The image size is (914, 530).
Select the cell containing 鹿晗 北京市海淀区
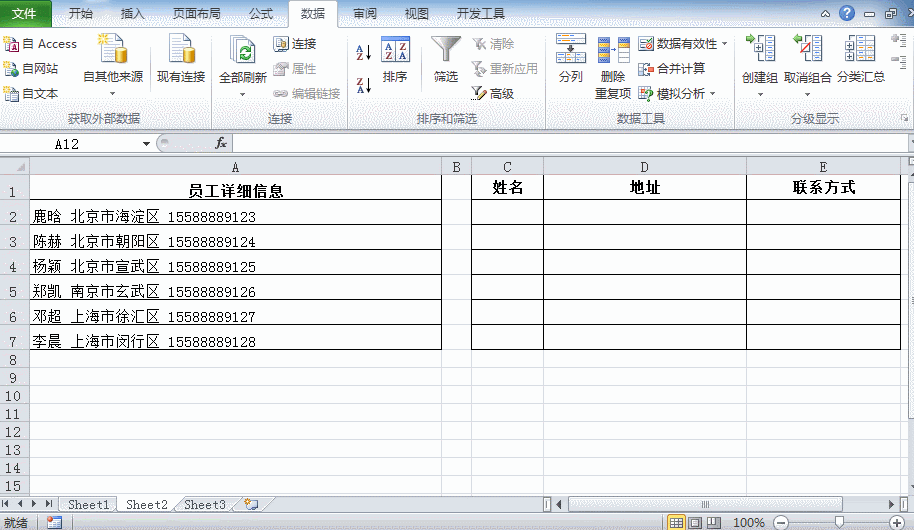[x=235, y=213]
